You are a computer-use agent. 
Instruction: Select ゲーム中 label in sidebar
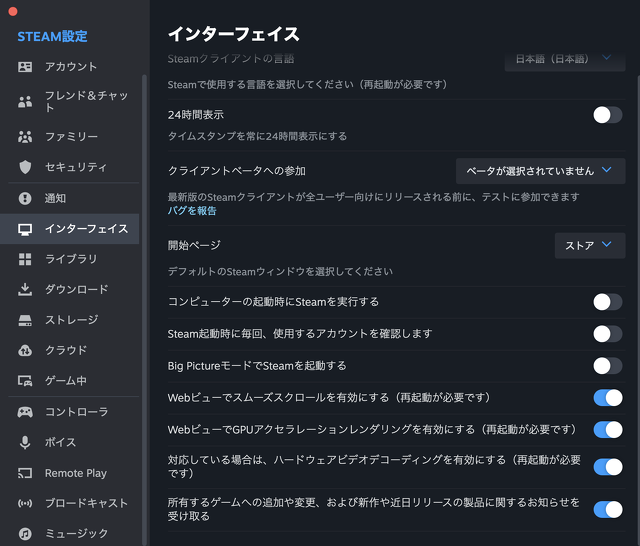66,381
